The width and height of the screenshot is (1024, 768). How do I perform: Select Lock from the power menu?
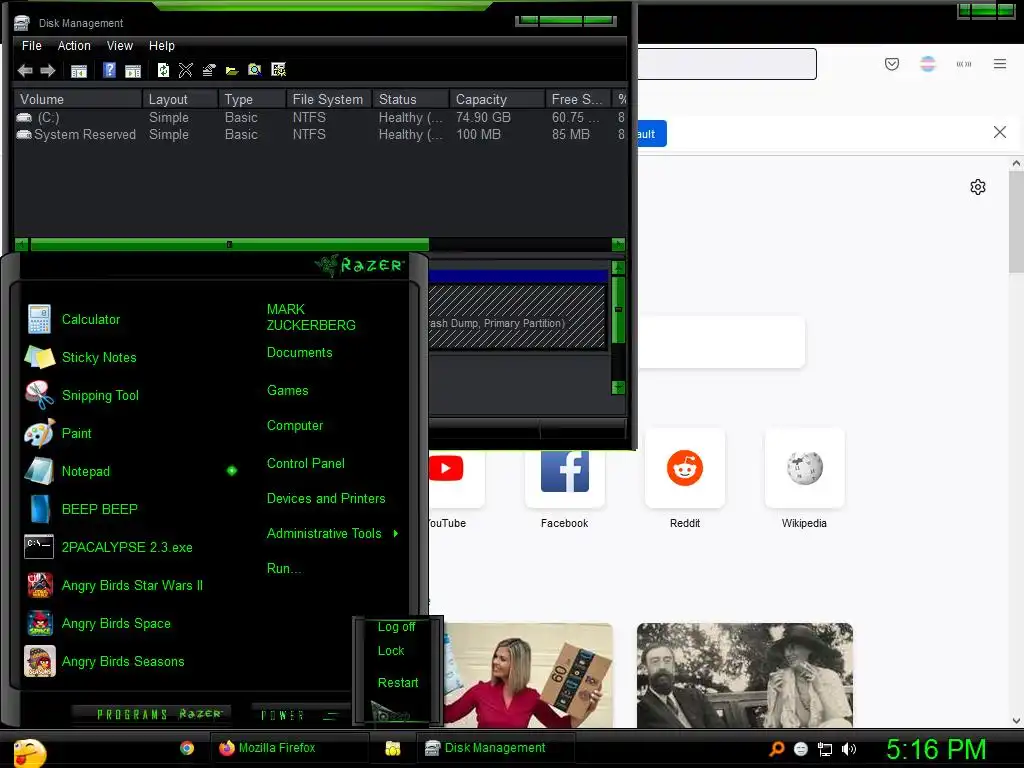tap(391, 650)
